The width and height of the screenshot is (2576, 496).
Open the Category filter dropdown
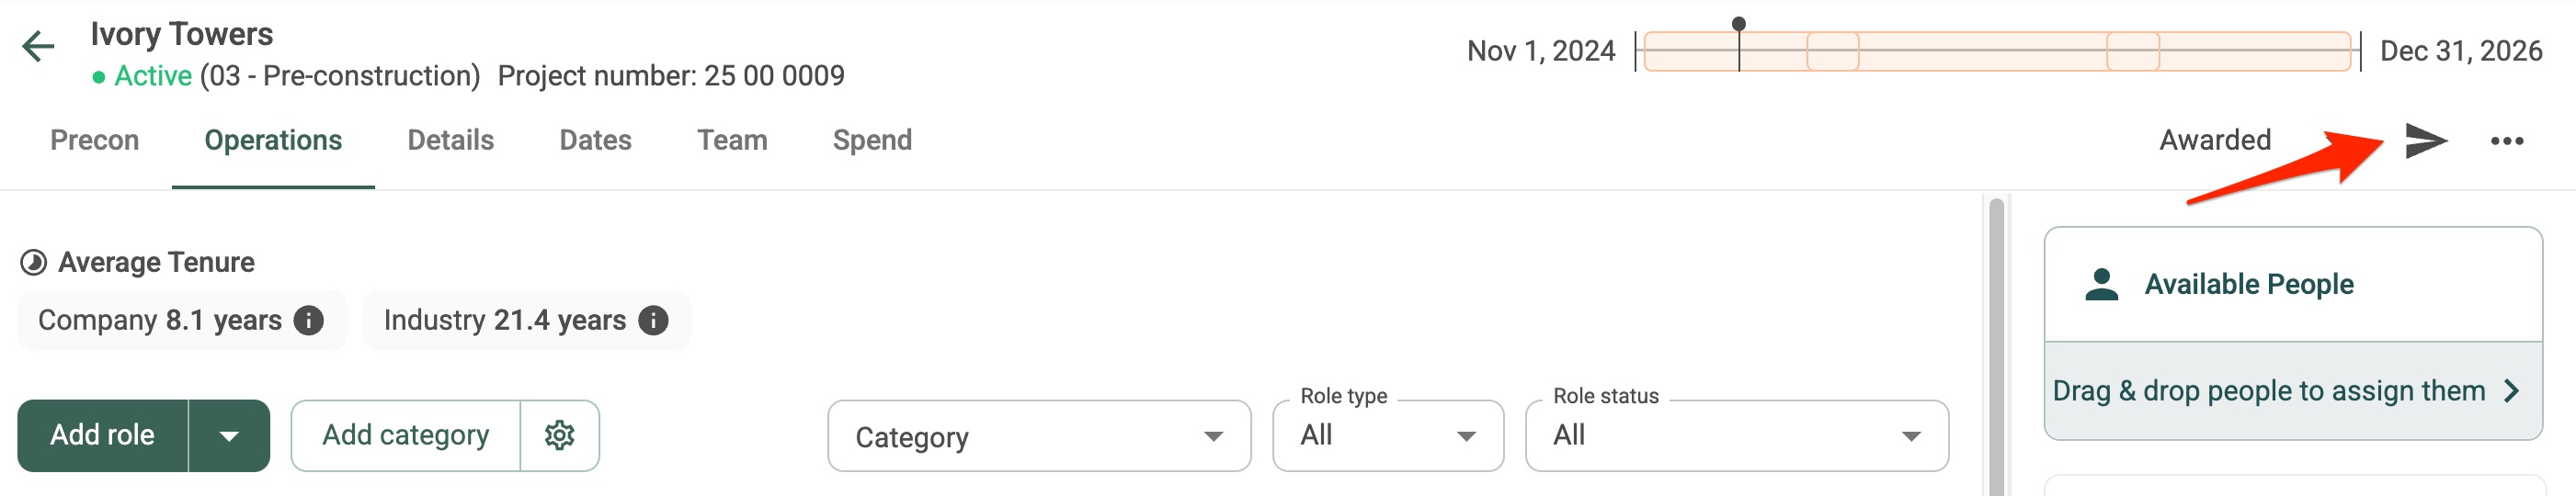point(1039,436)
